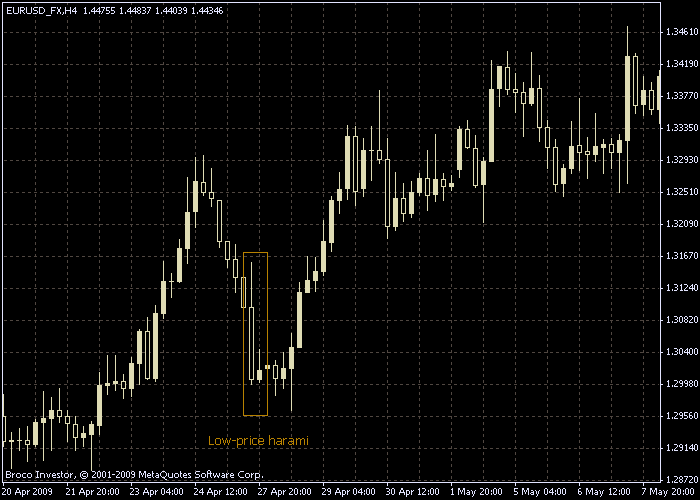Click the 1.32510 price scale label
This screenshot has width=700, height=500.
pos(681,192)
